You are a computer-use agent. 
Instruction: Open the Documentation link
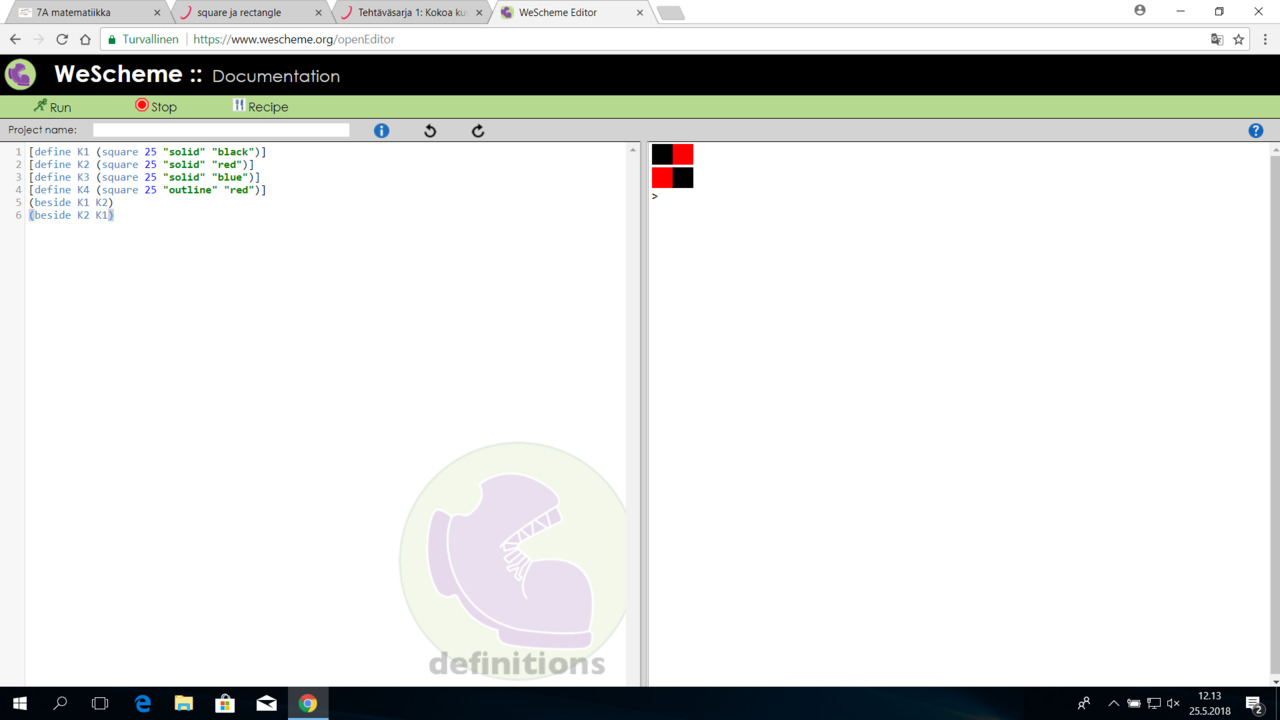[276, 76]
